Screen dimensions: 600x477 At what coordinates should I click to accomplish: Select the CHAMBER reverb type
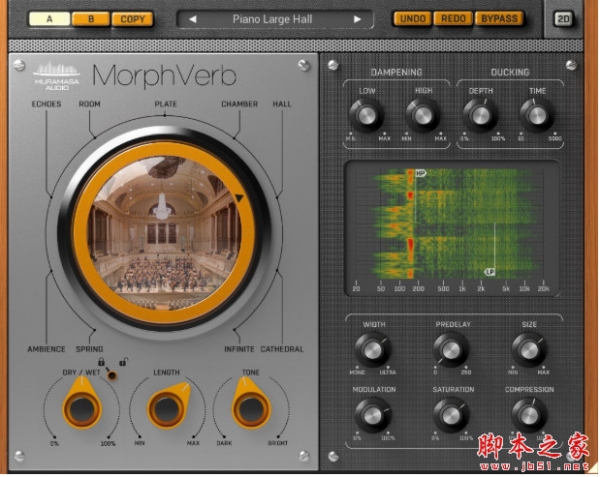click(240, 104)
